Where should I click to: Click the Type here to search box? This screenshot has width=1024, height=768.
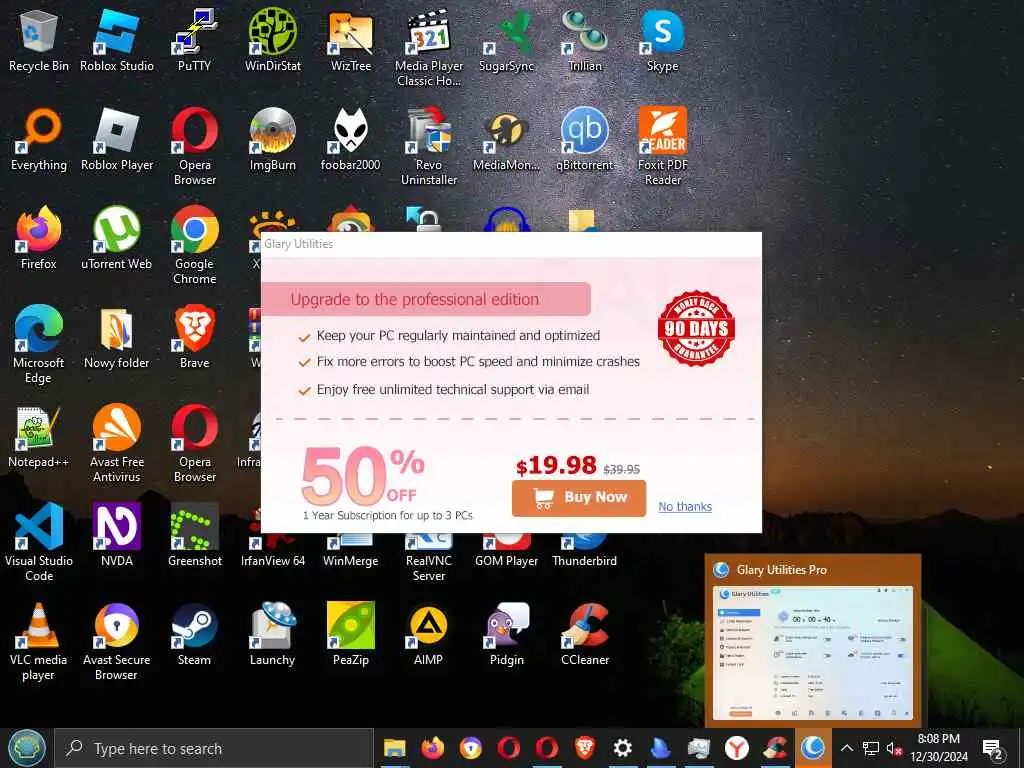tap(214, 748)
